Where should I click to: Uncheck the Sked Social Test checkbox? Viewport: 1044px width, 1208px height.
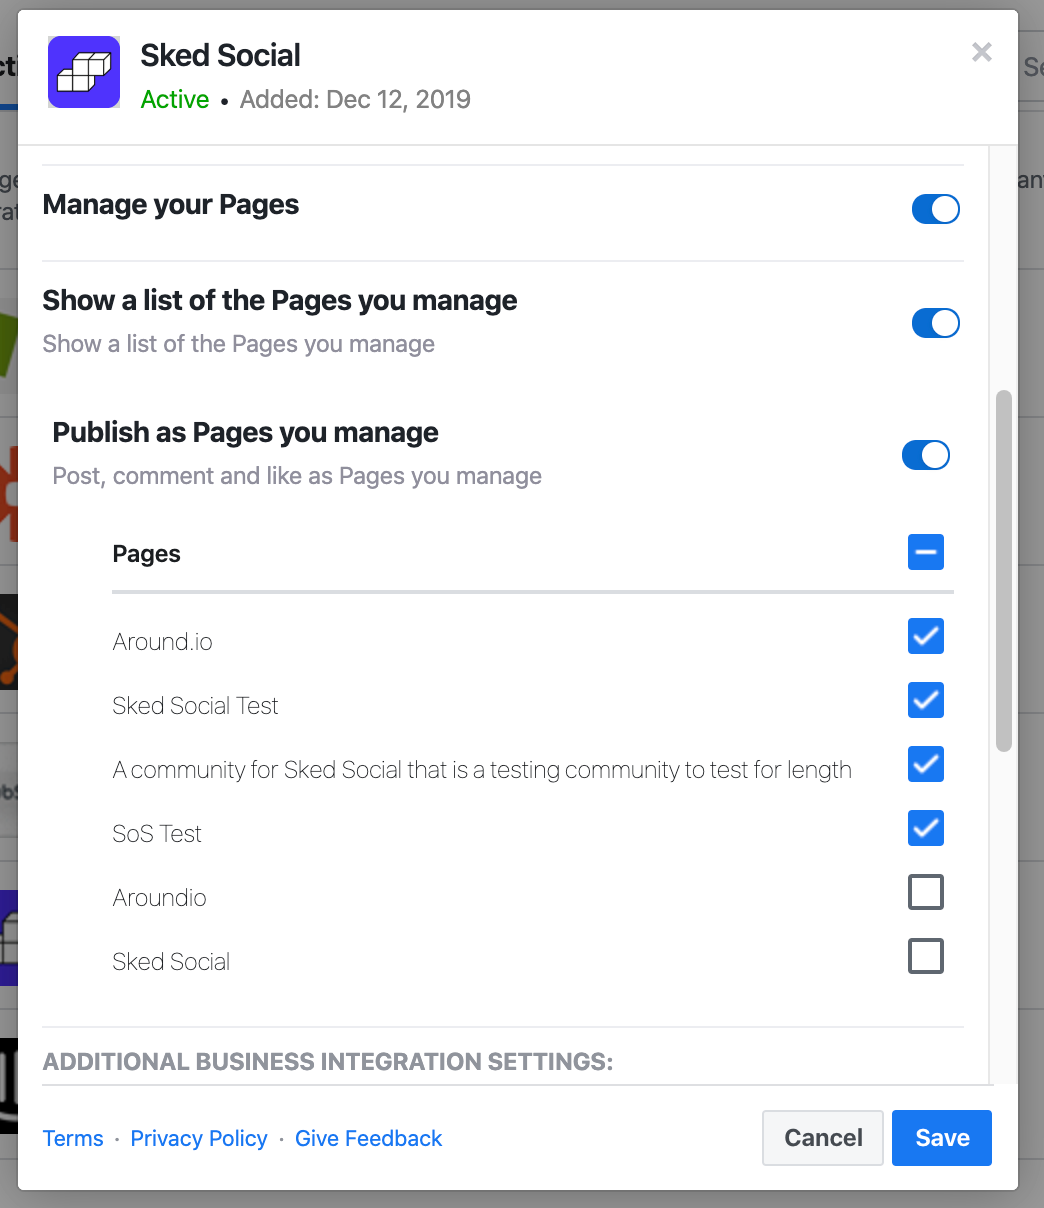pyautogui.click(x=926, y=700)
